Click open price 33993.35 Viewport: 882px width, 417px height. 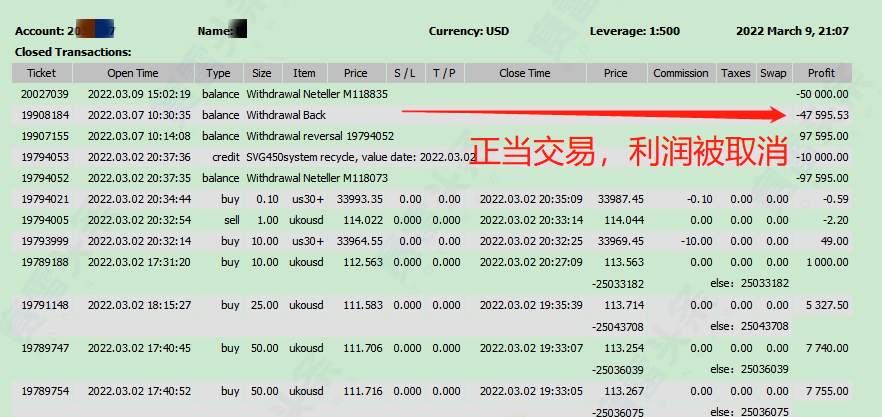359,199
